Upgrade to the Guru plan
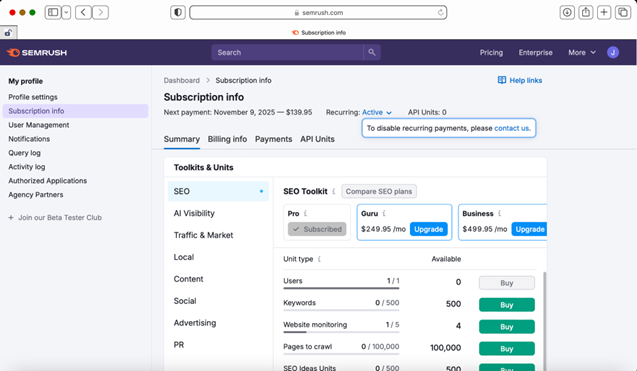This screenshot has width=637, height=371. [x=429, y=229]
